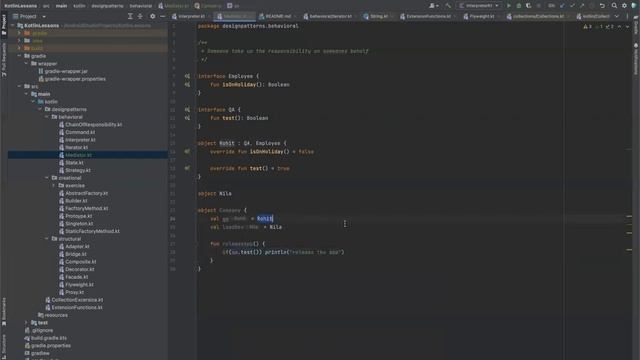
Task: Click gutter implemented icon beside interface QA
Action: (x=187, y=109)
